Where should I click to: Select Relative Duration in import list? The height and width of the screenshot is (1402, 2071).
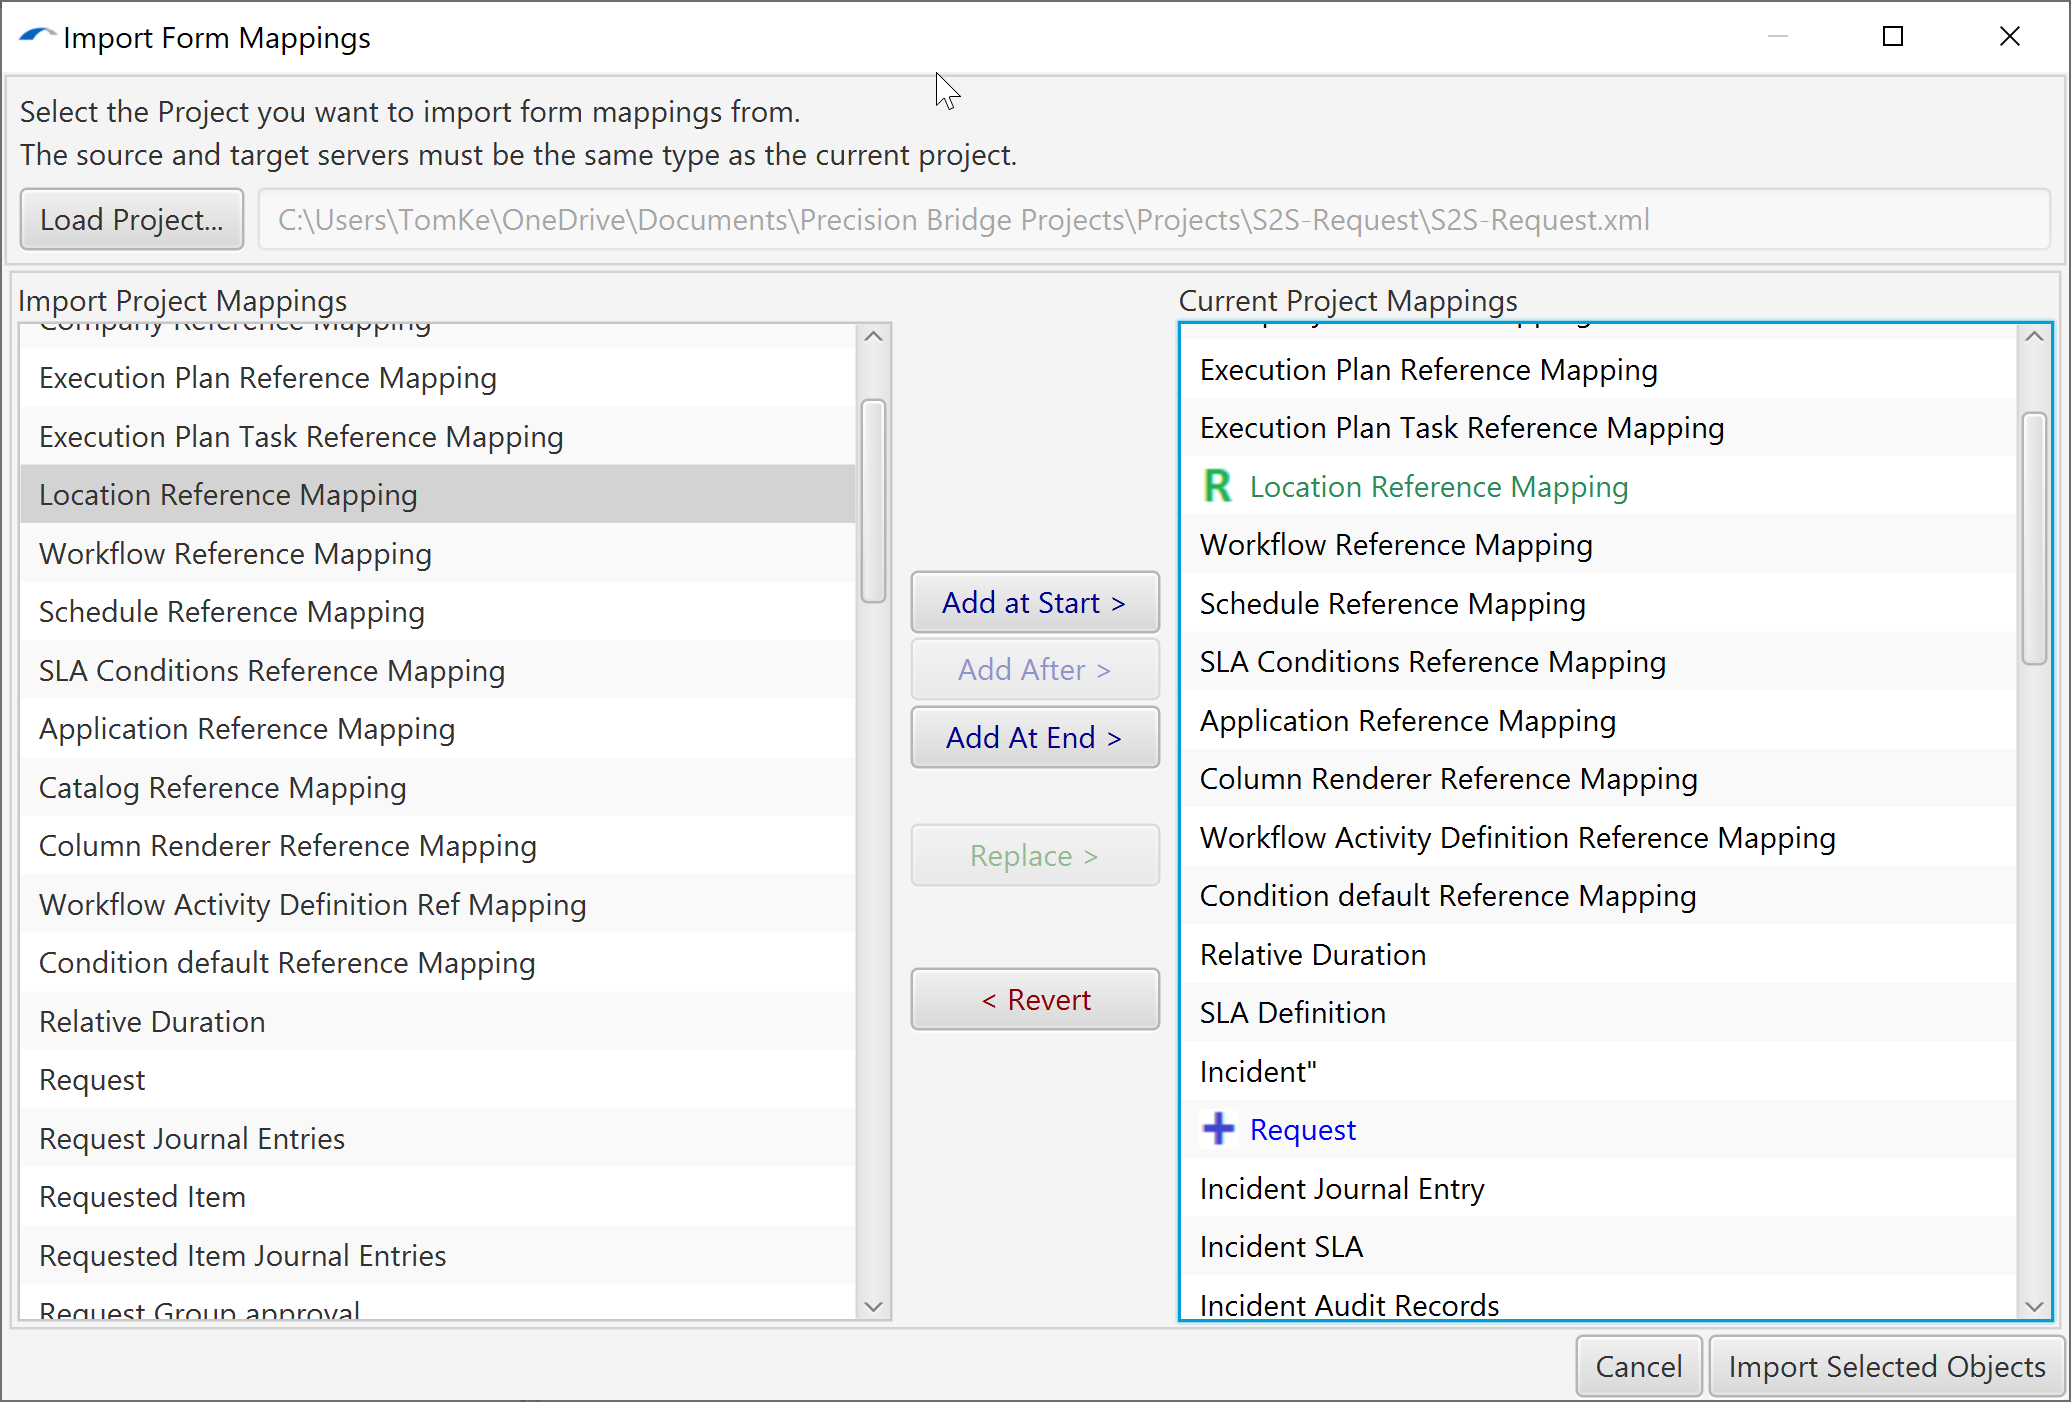pos(438,1021)
